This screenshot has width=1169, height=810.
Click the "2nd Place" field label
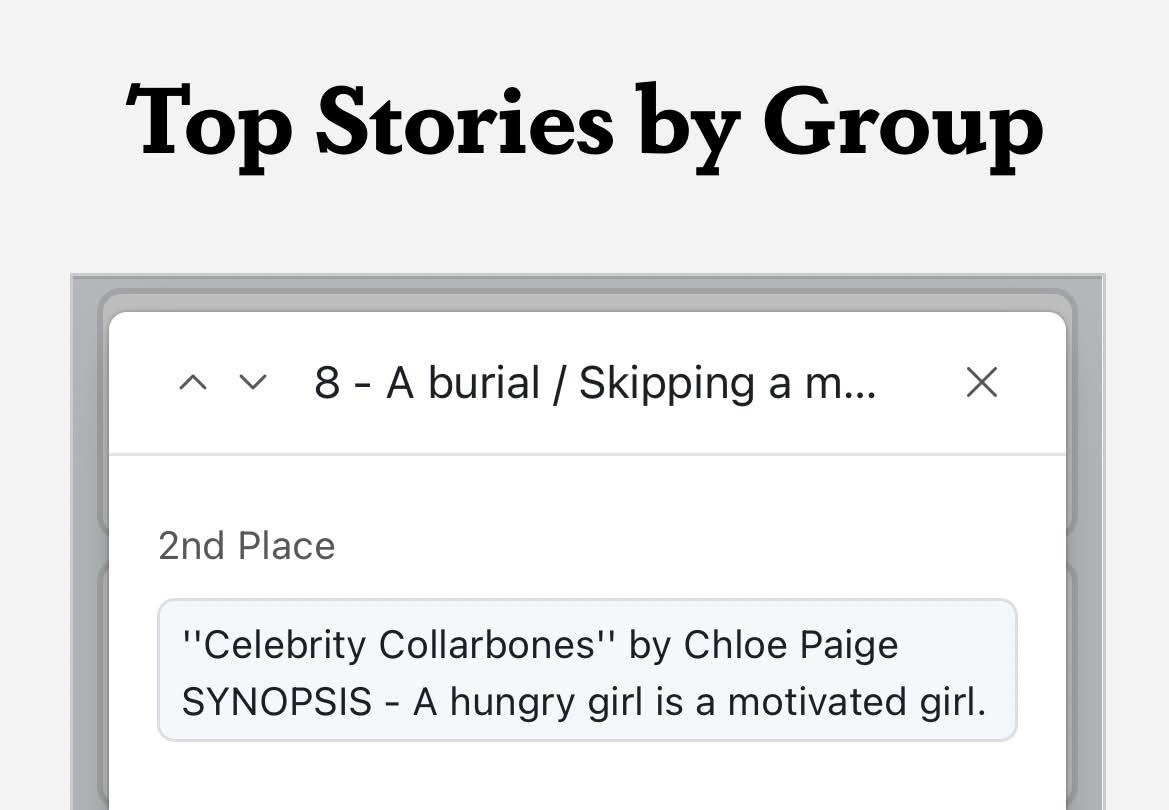[x=247, y=546]
